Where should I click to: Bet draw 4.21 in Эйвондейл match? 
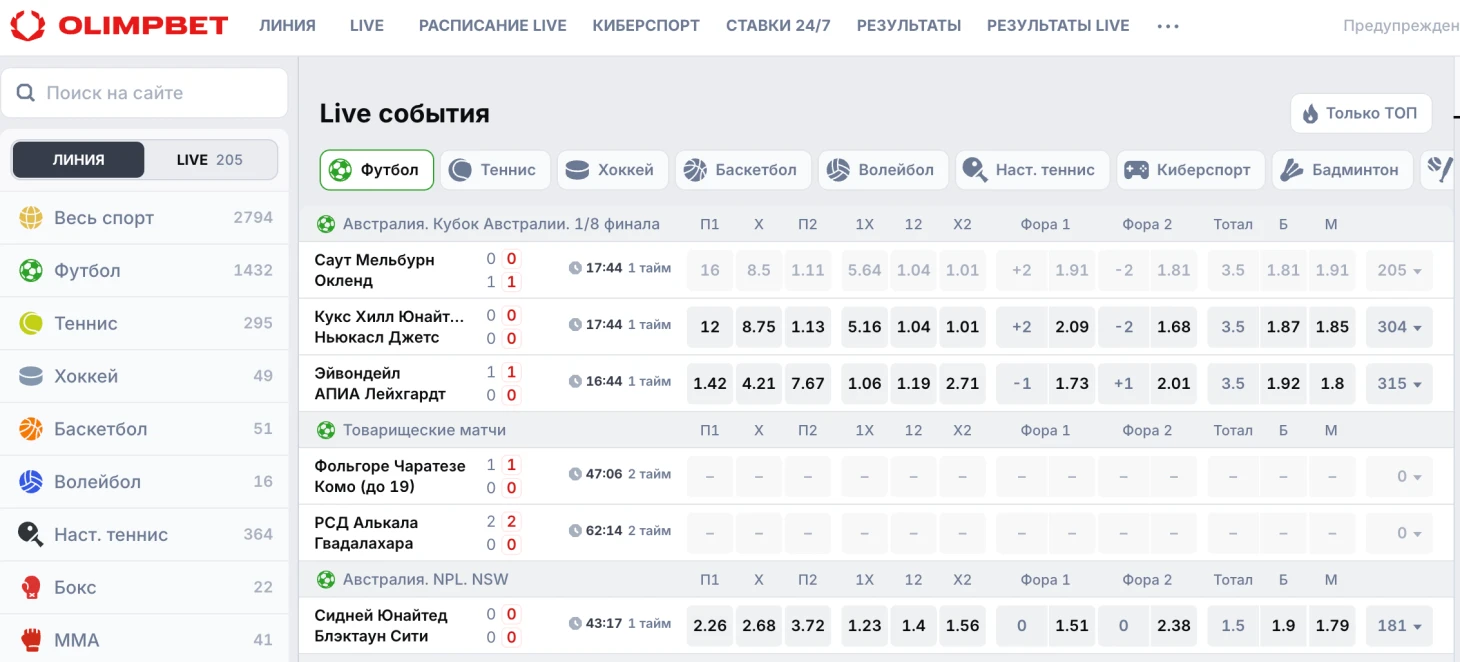click(x=759, y=383)
